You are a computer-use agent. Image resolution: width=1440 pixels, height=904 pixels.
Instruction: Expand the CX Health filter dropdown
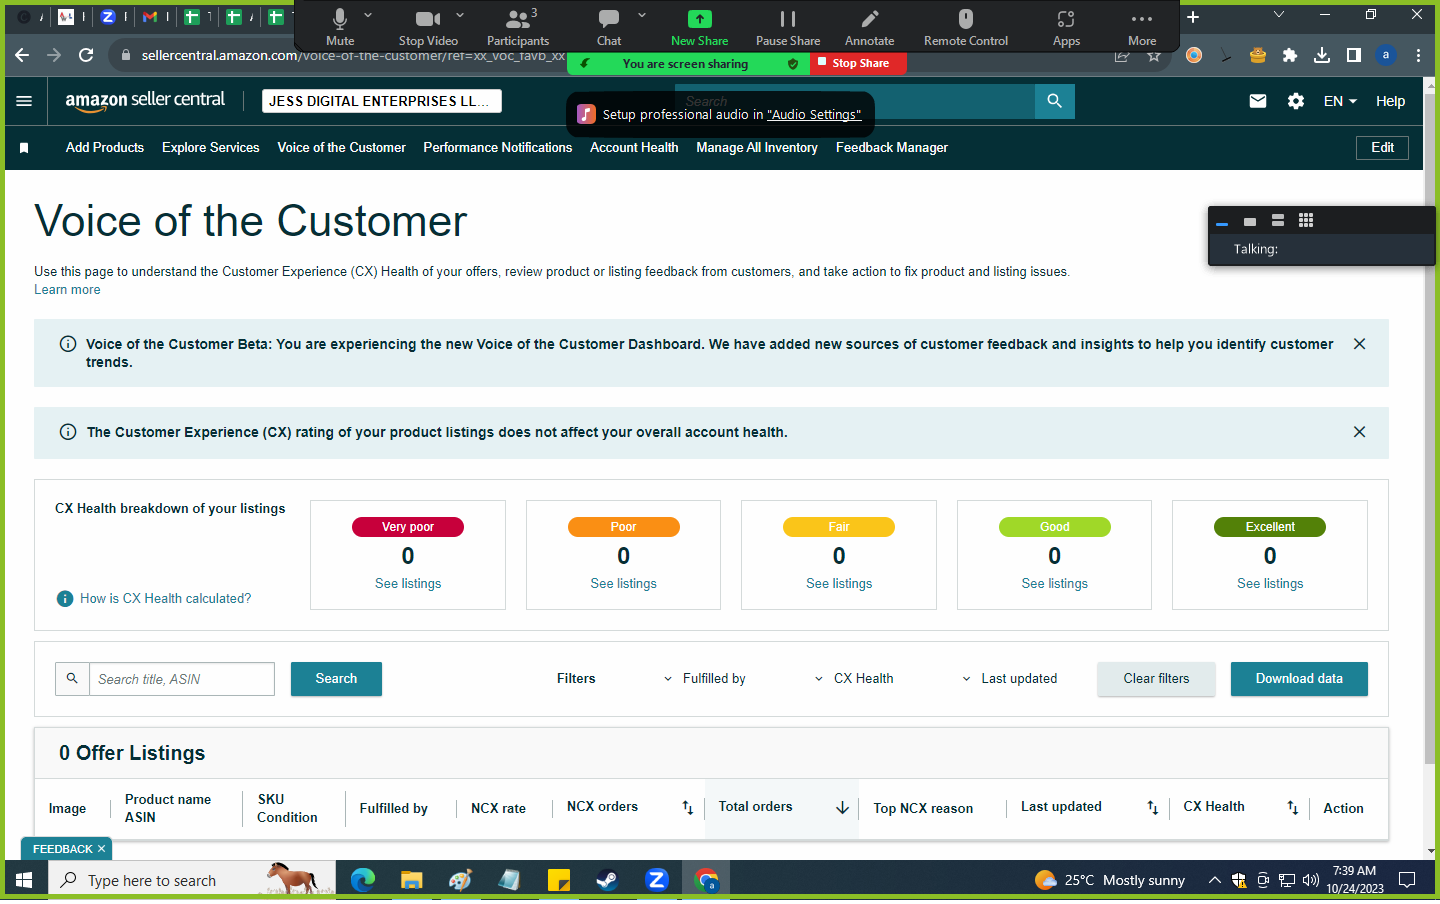click(x=855, y=679)
